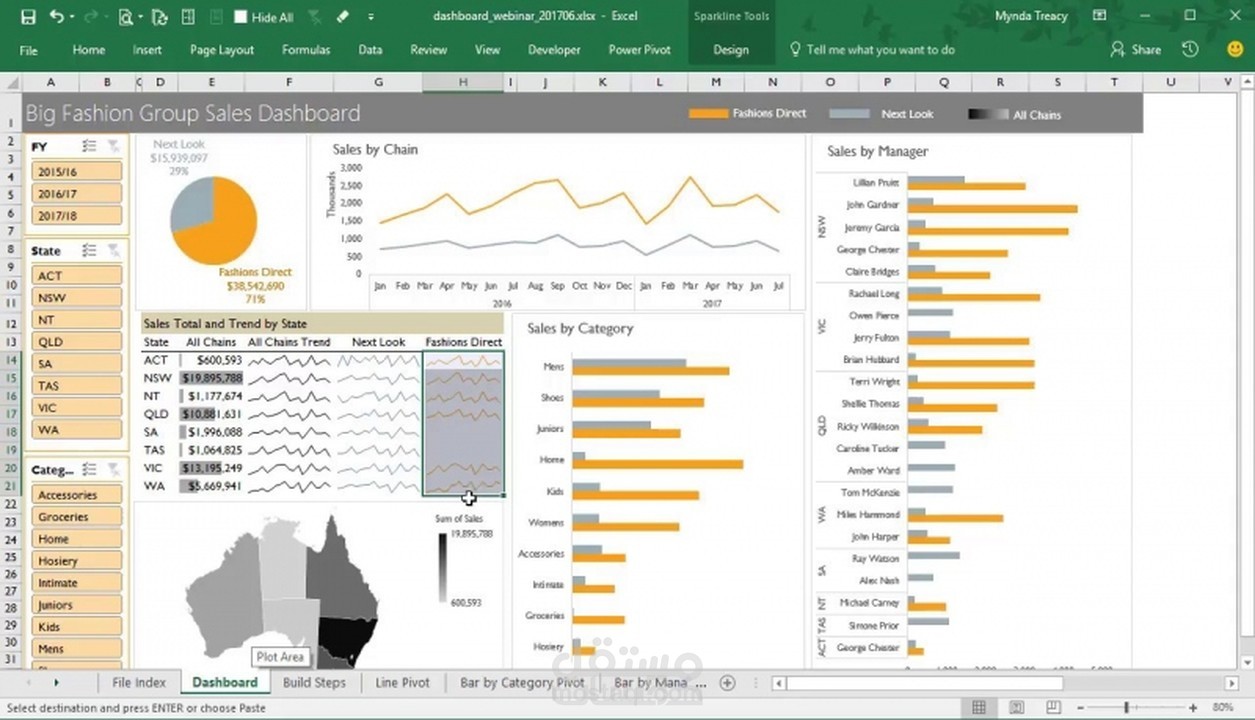
Task: Expand the Customize Quick Access Toolbar dropdown
Action: coord(371,17)
